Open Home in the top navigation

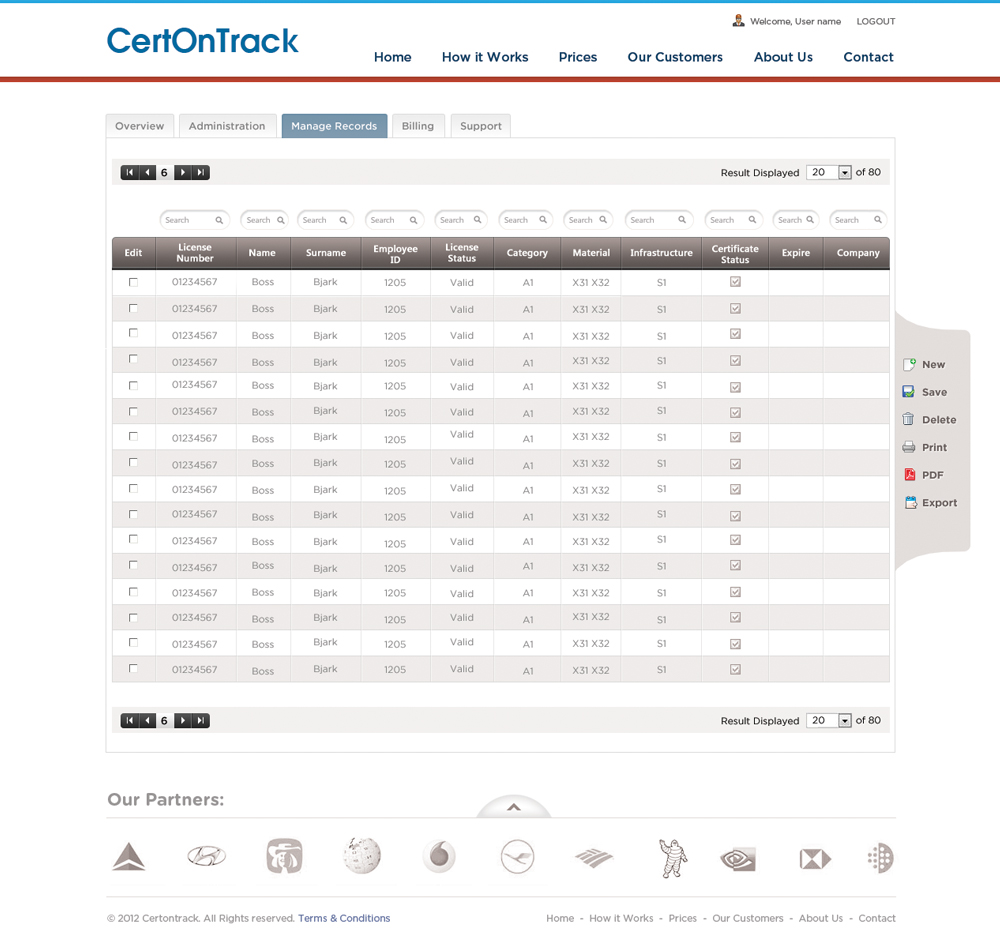[x=393, y=57]
